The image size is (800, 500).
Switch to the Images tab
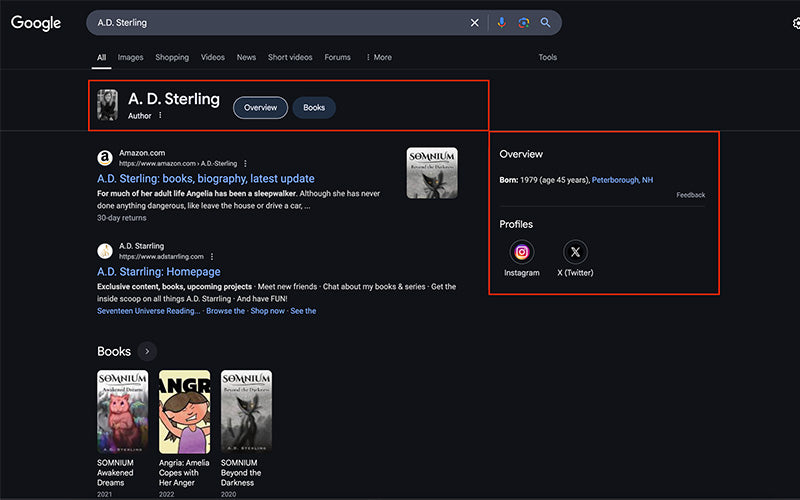tap(130, 57)
